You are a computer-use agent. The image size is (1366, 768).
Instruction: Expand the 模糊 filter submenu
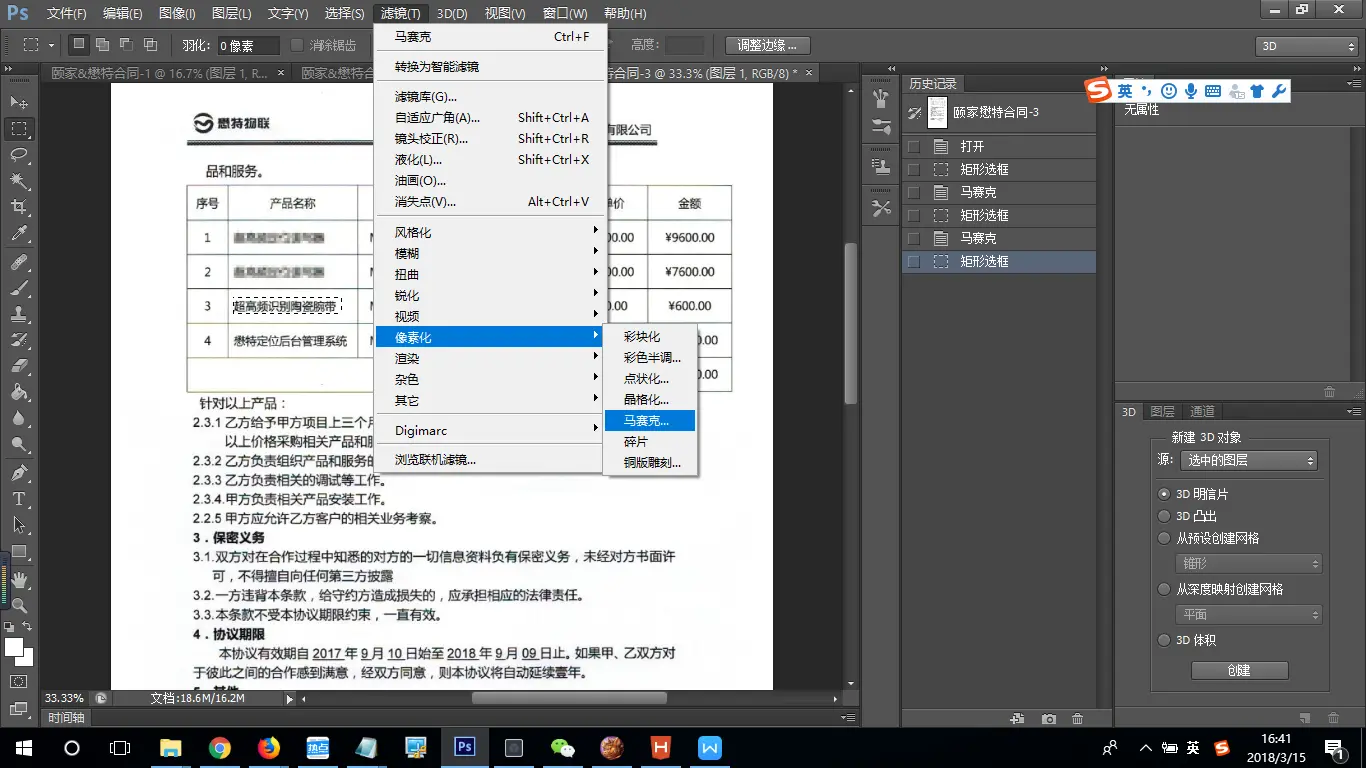click(x=490, y=253)
